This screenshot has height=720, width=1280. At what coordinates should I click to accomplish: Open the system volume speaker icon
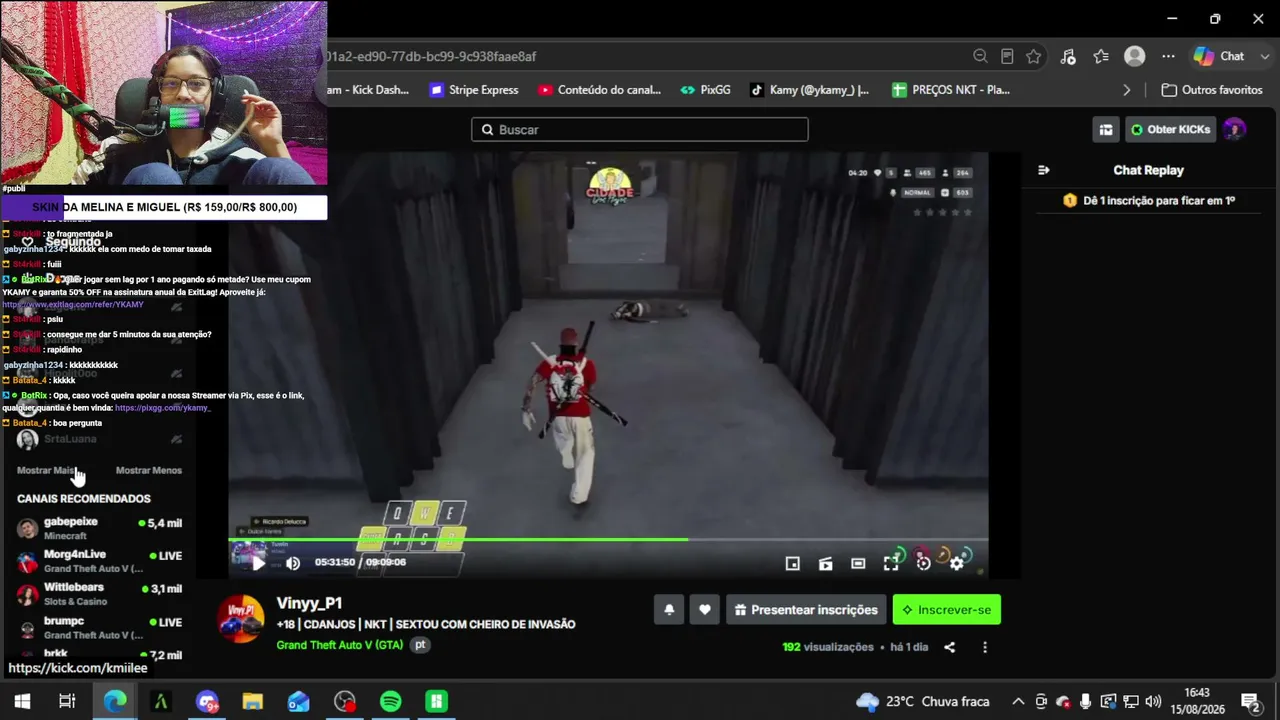click(x=1153, y=701)
